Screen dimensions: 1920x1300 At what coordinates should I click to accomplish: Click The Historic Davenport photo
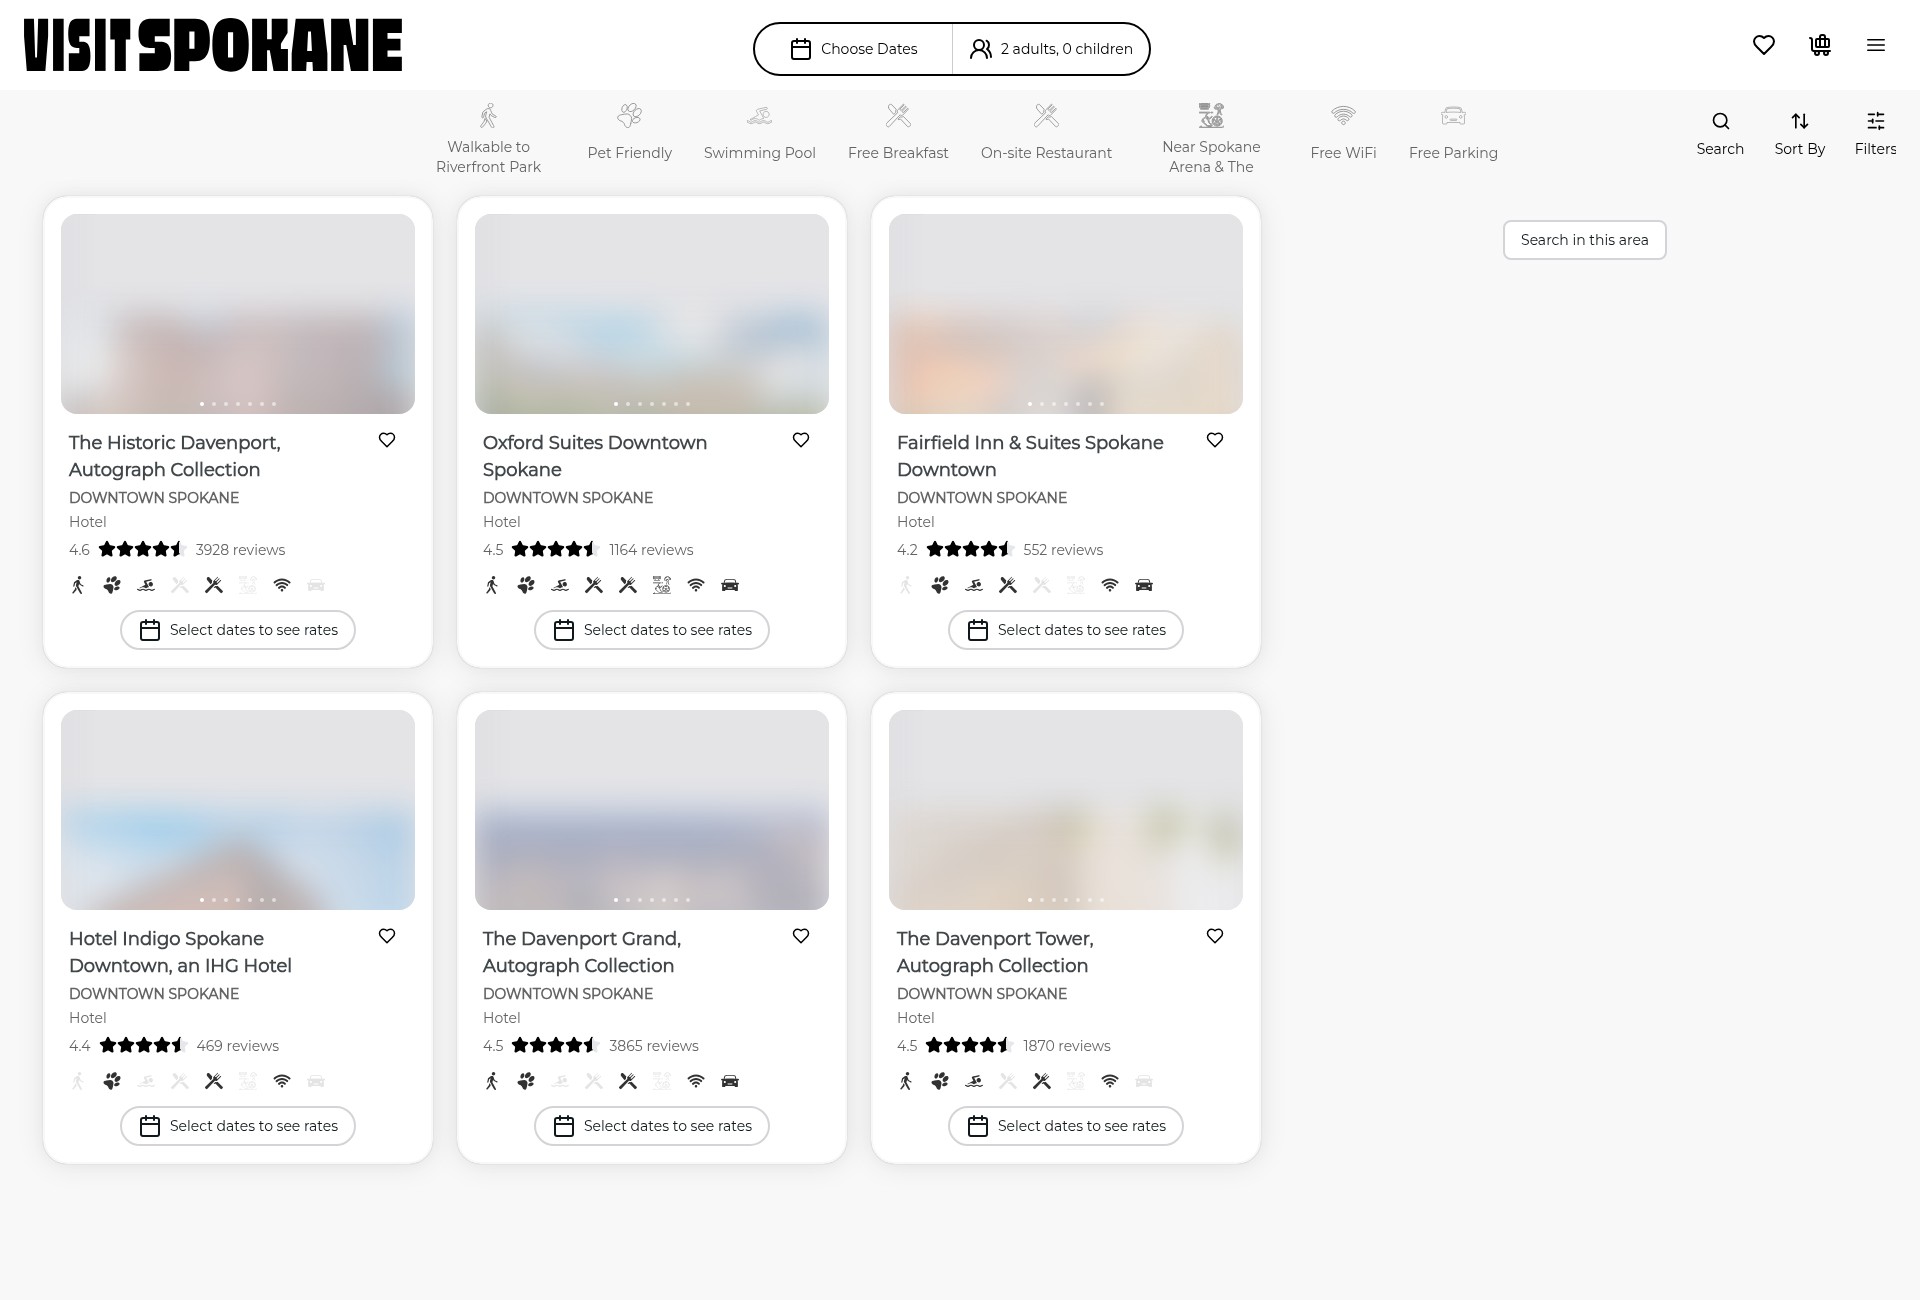pyautogui.click(x=238, y=314)
